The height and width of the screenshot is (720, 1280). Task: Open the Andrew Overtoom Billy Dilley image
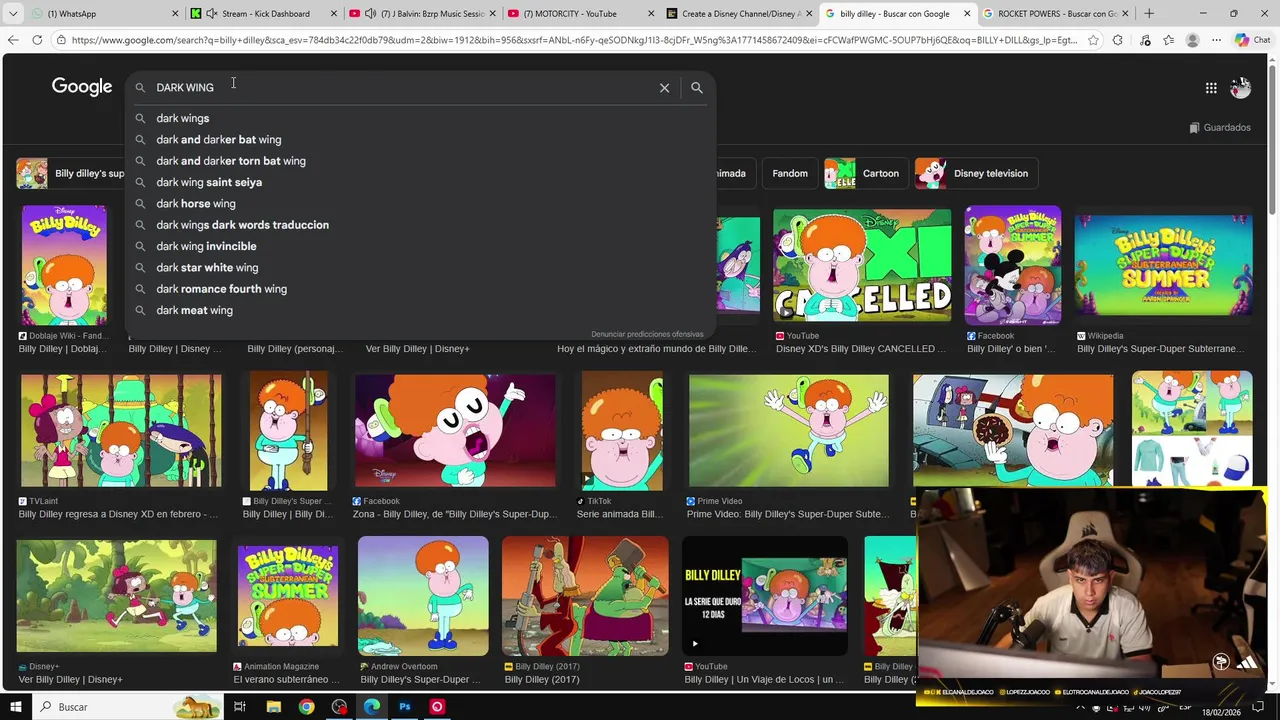[x=424, y=596]
